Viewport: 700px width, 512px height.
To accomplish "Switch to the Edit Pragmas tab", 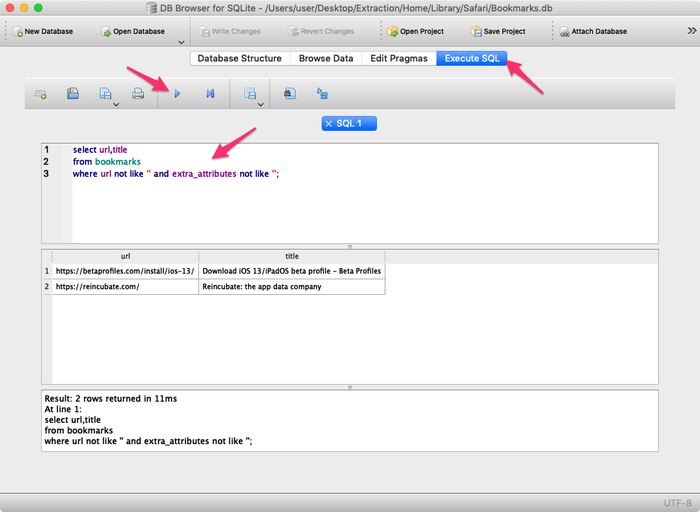I will point(399,58).
